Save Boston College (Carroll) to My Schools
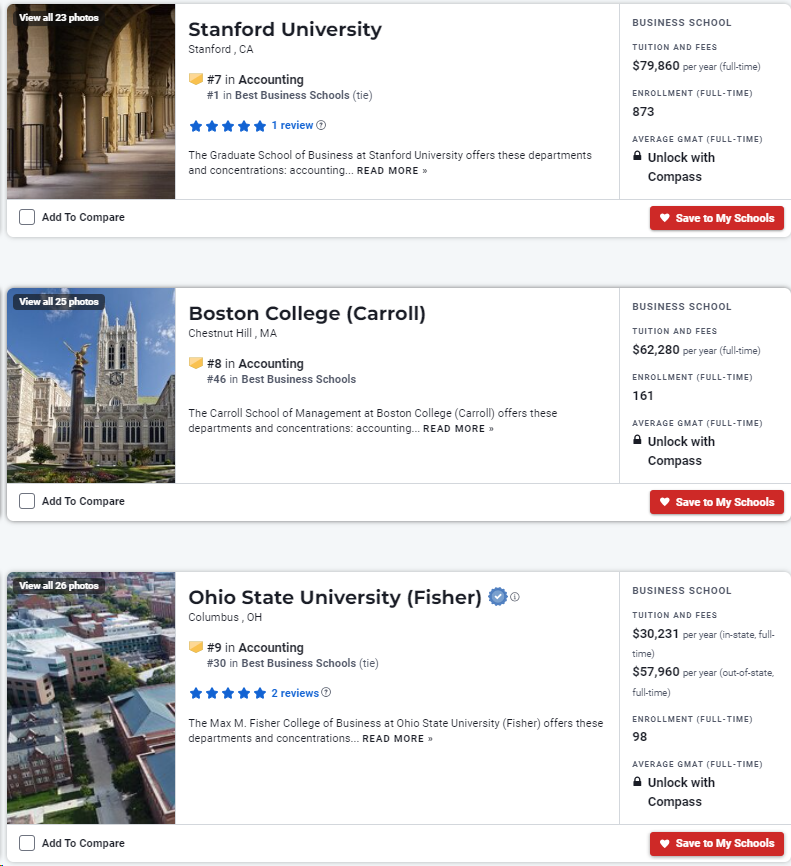 pos(716,502)
